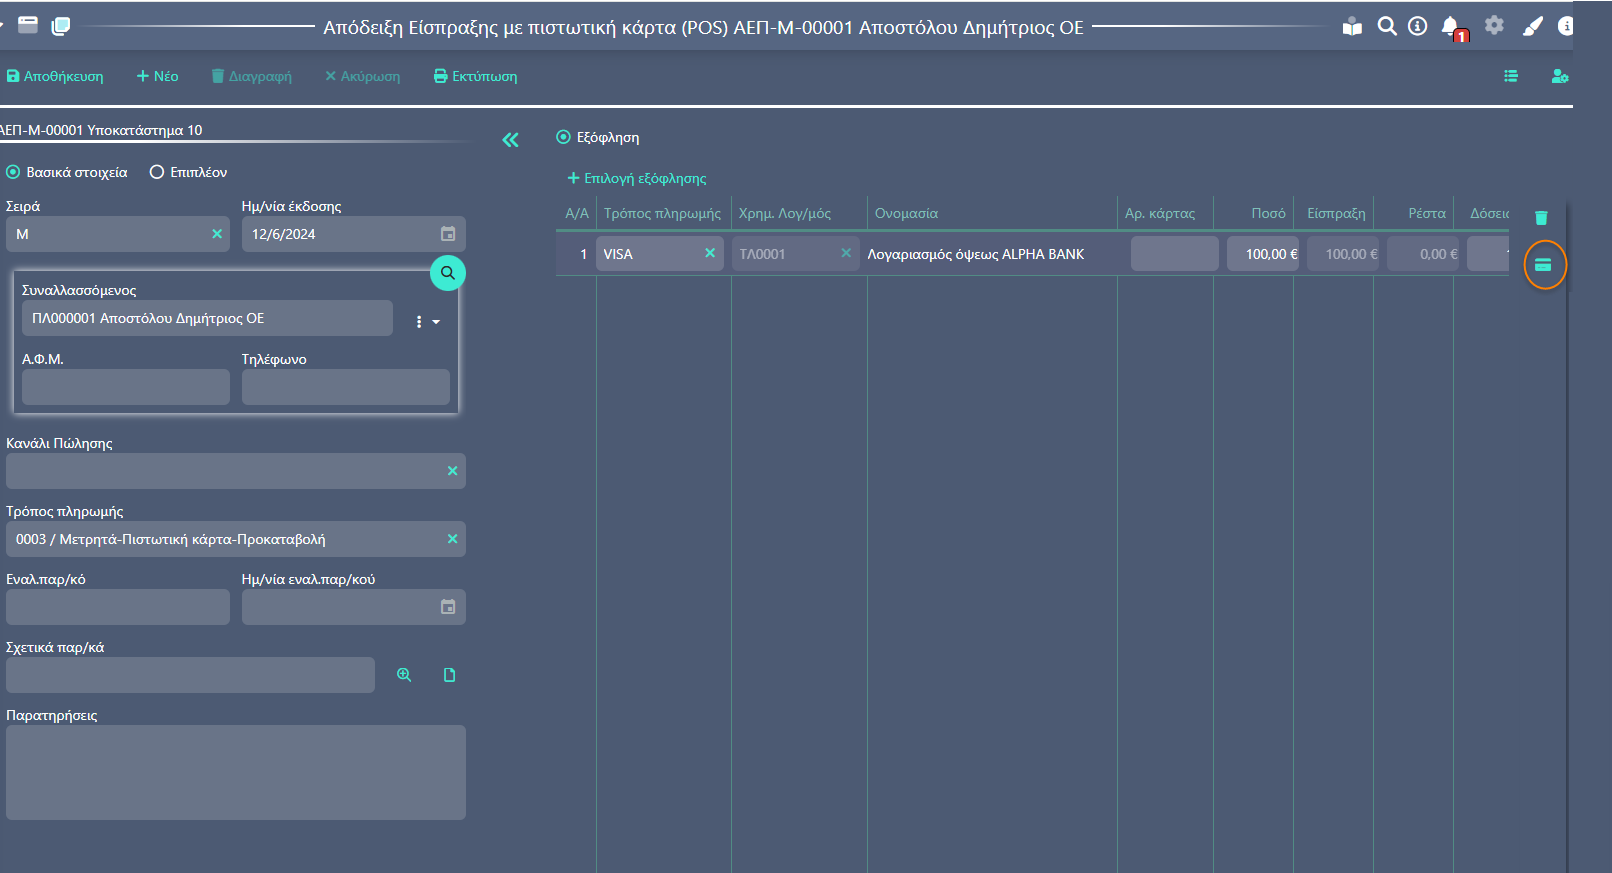This screenshot has height=873, width=1612.
Task: Click the Εναλ.παρ/κό input field
Action: click(118, 607)
